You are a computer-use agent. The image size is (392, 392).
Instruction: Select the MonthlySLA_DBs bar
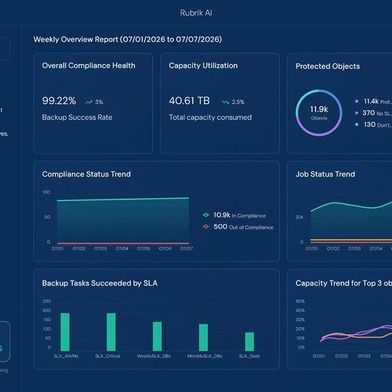203,337
